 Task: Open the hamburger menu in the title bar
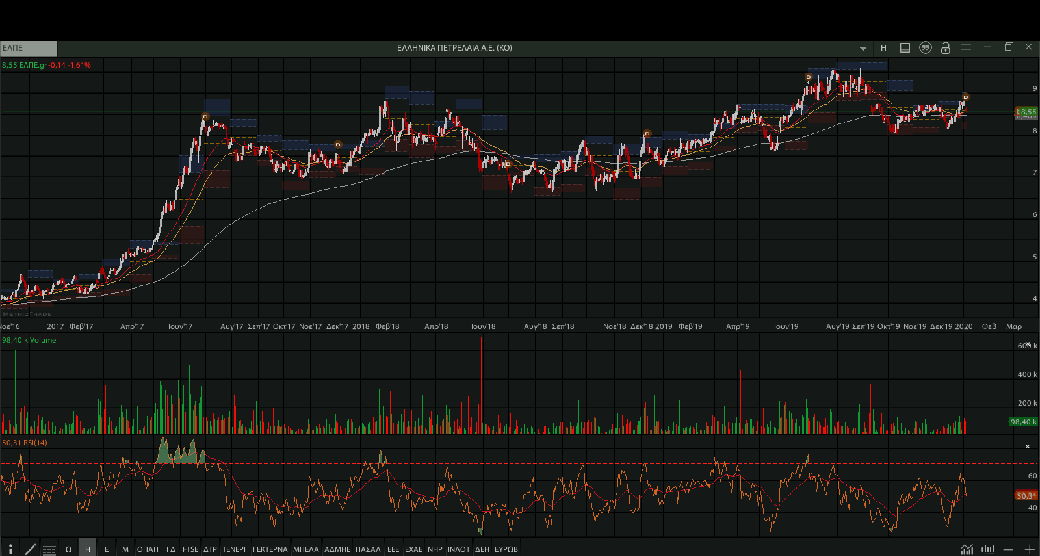click(x=965, y=47)
